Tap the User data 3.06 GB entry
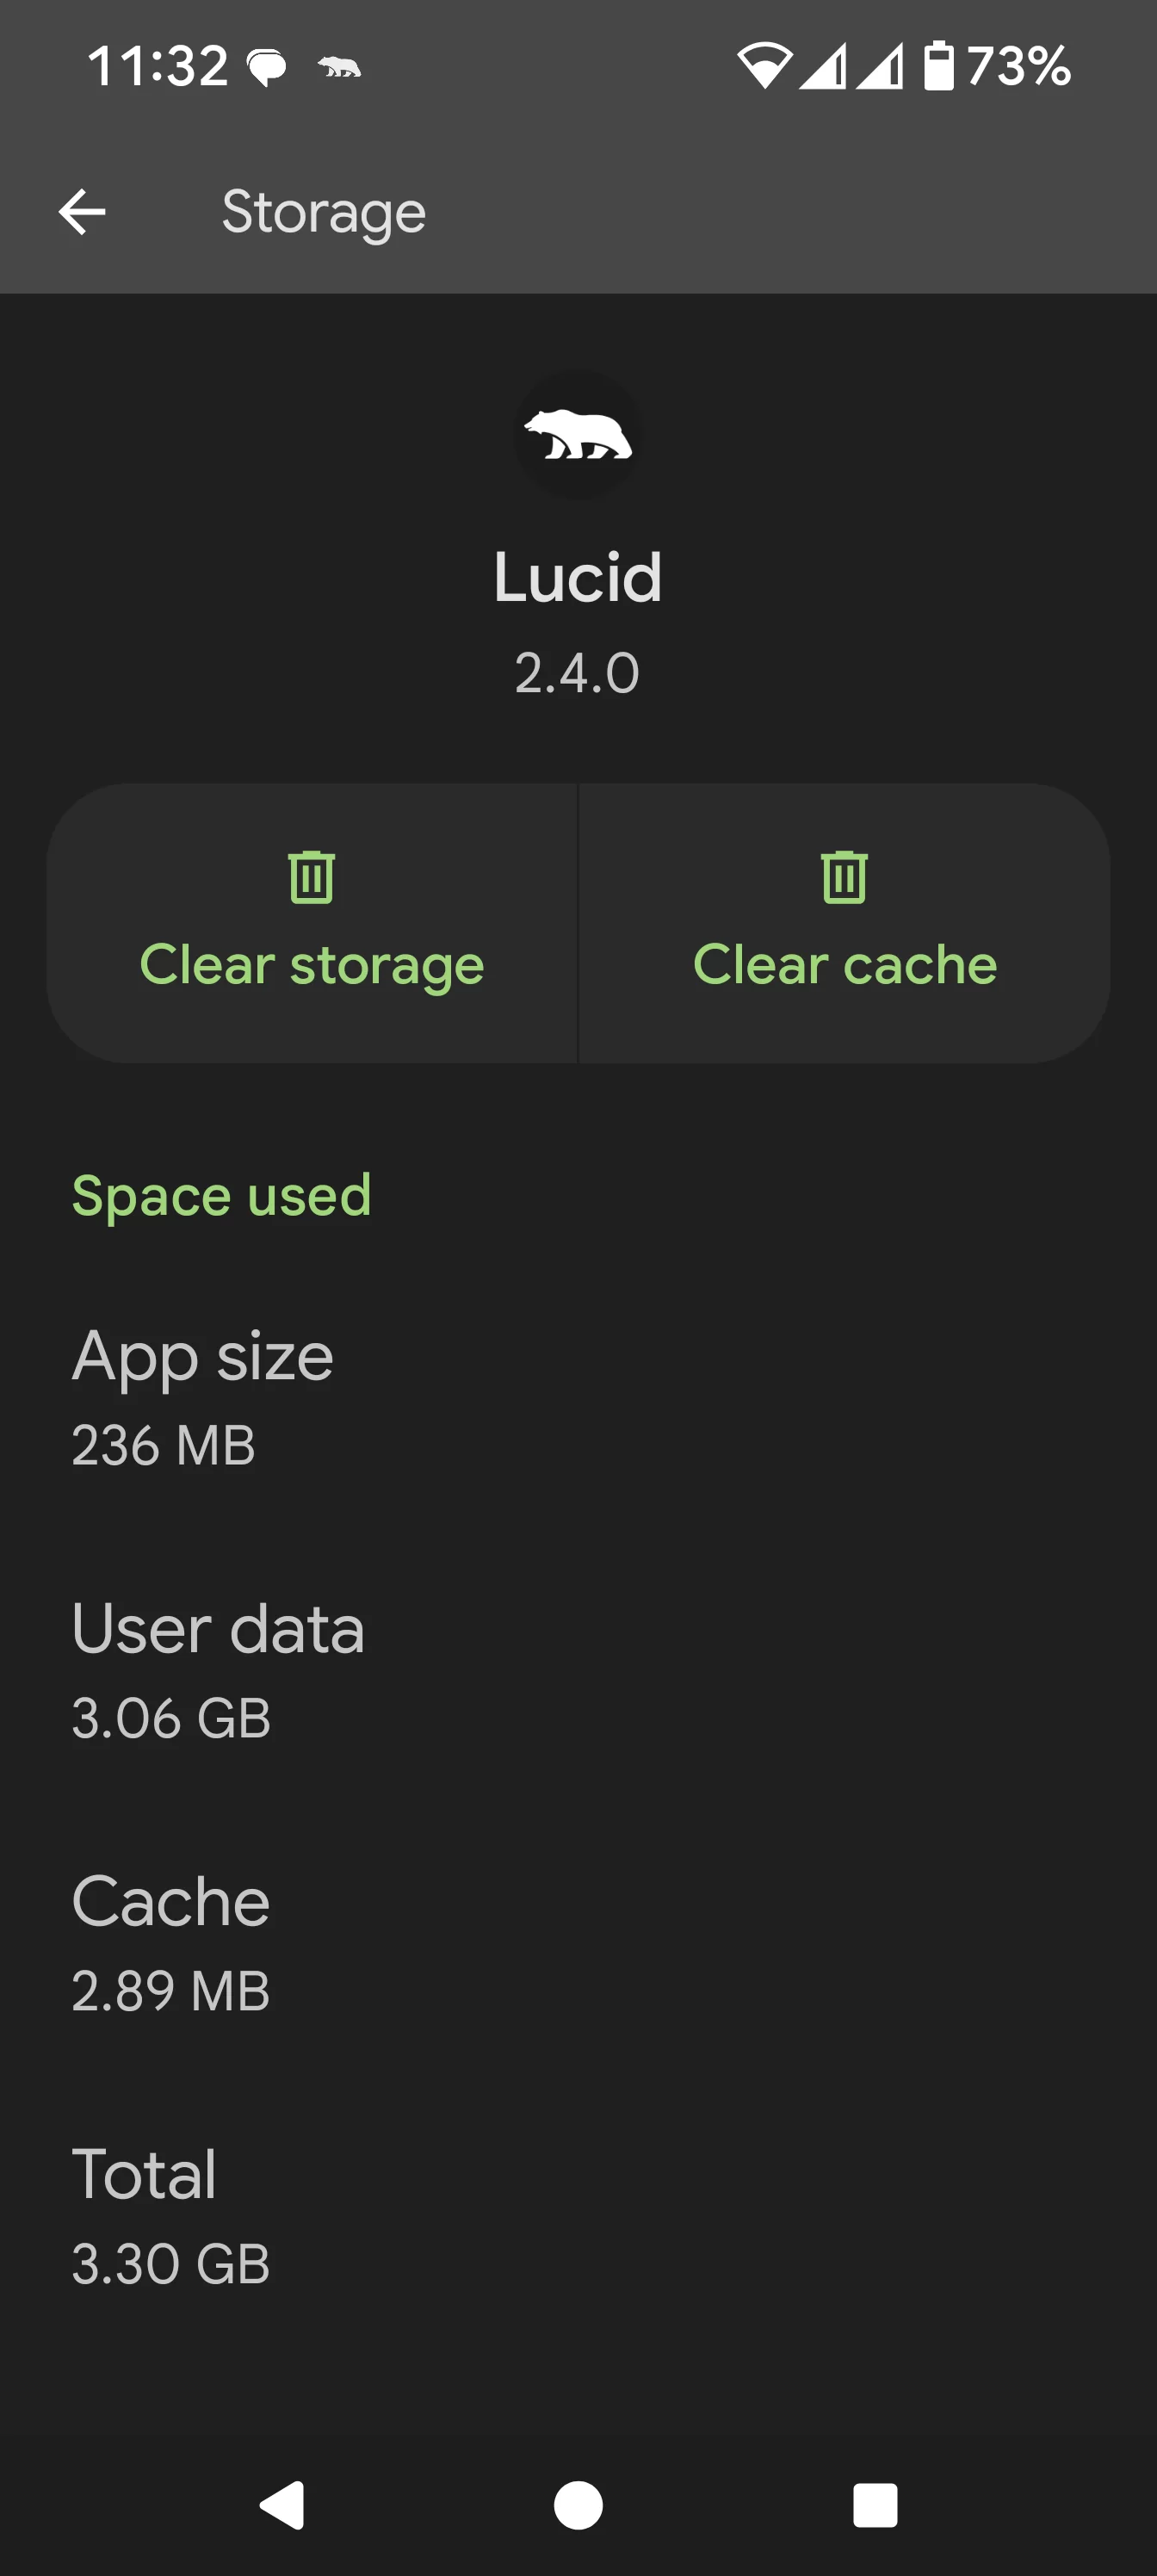1157x2576 pixels. 578,1669
